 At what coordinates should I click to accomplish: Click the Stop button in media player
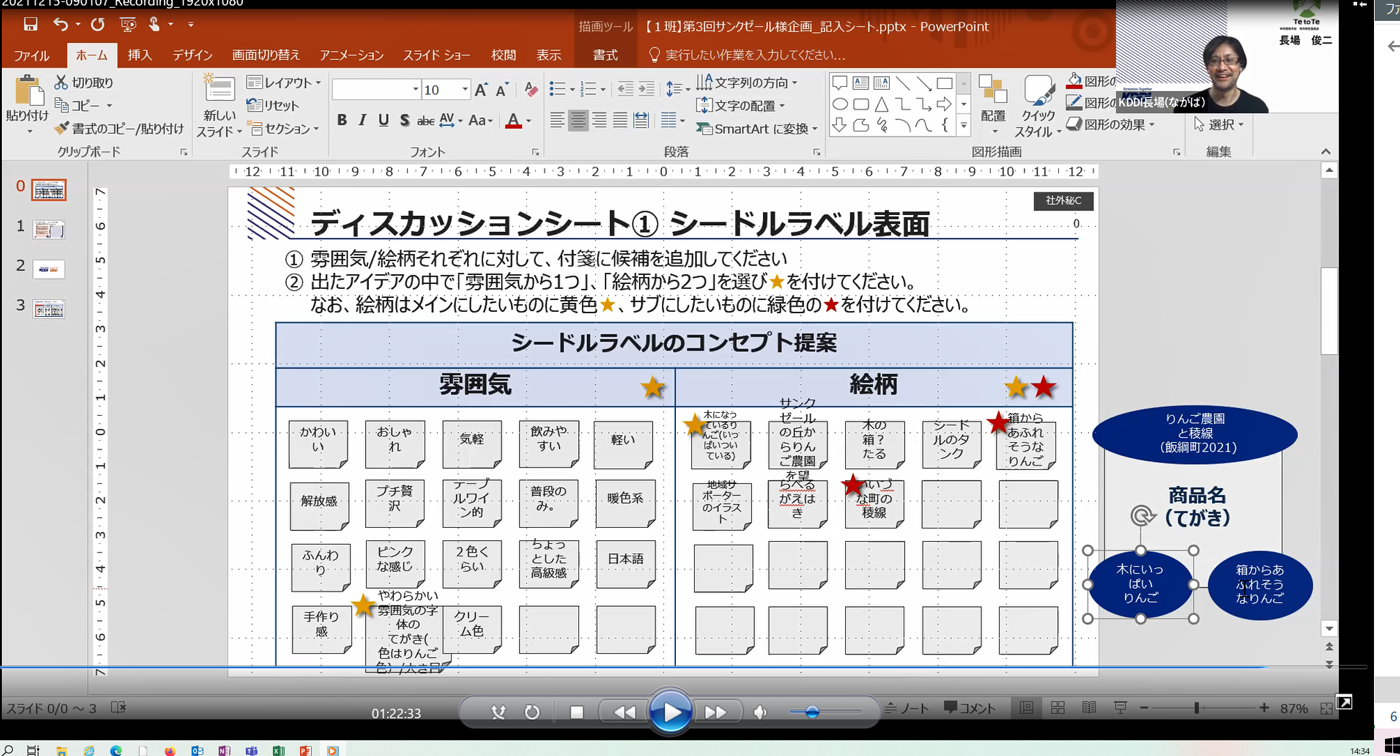pos(576,712)
